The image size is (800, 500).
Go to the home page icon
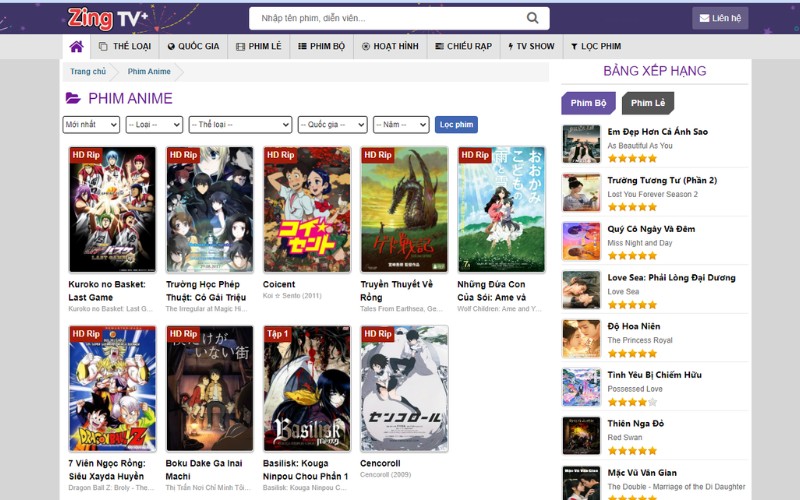click(x=77, y=46)
